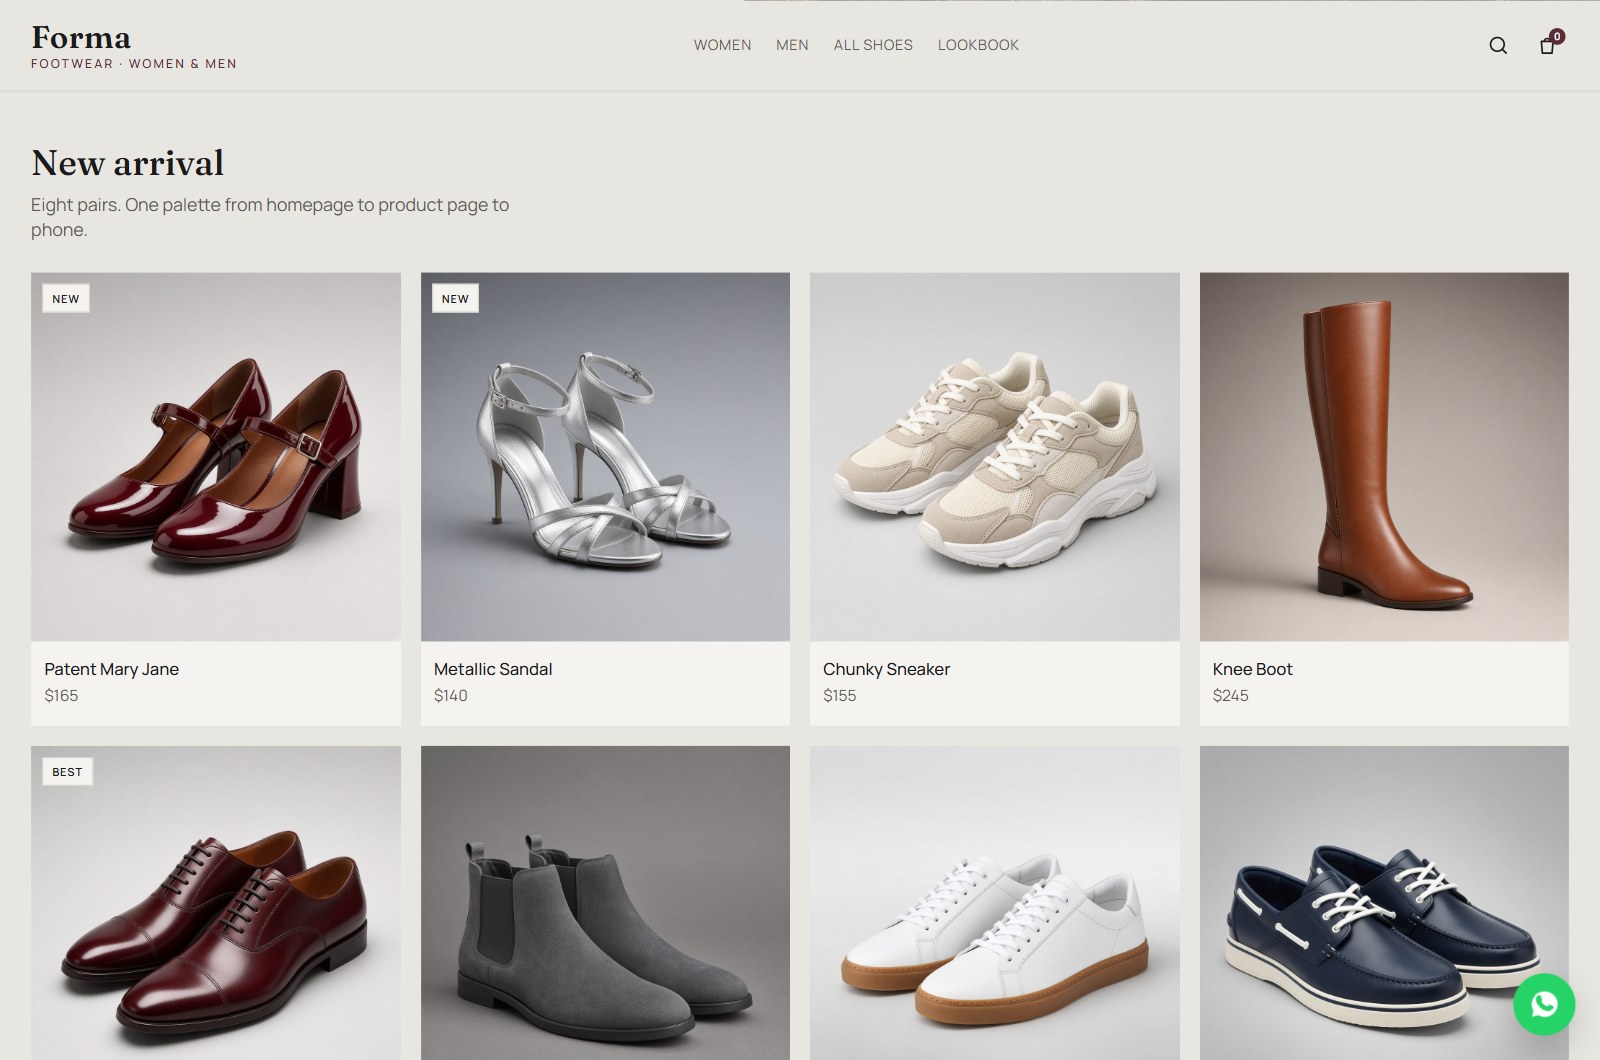Click the $155 price text
Viewport: 1600px width, 1060px height.
(839, 695)
